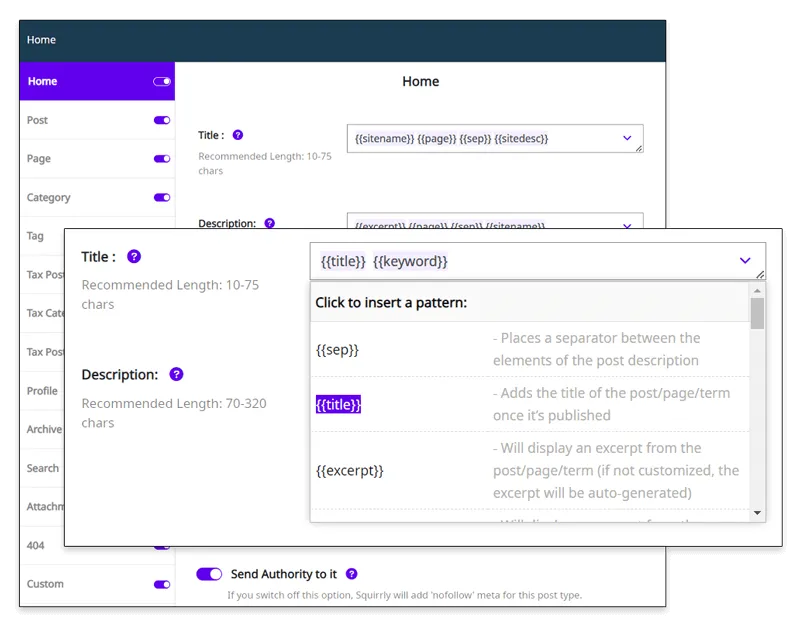Toggle the Custom switch in sidebar
Image resolution: width=800 pixels, height=630 pixels.
point(161,584)
